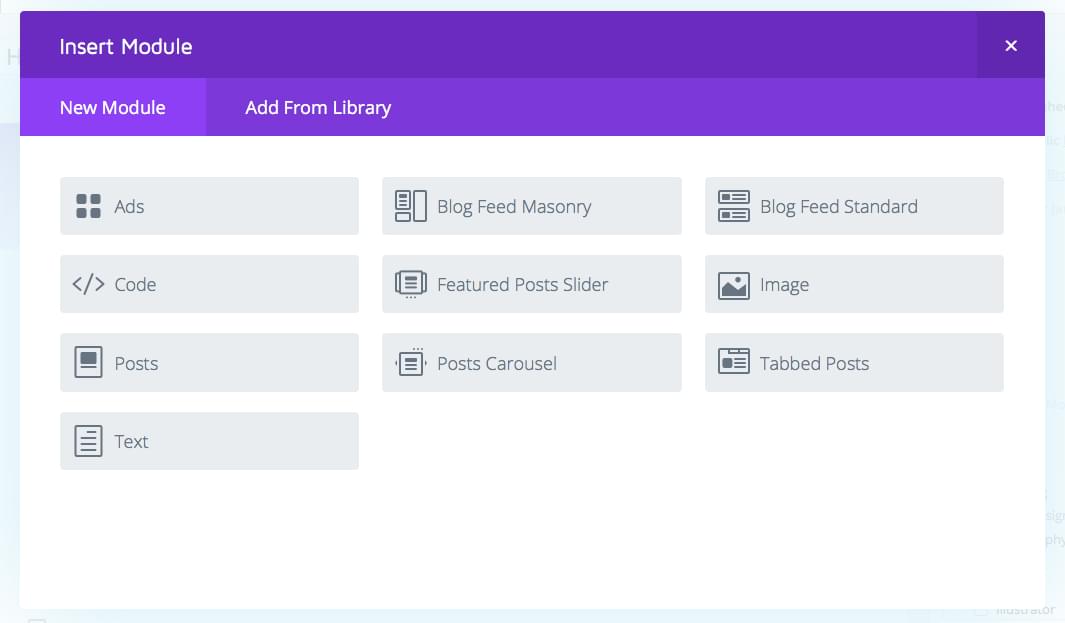This screenshot has width=1065, height=623.
Task: Click the Insert Module title text
Action: pyautogui.click(x=126, y=46)
